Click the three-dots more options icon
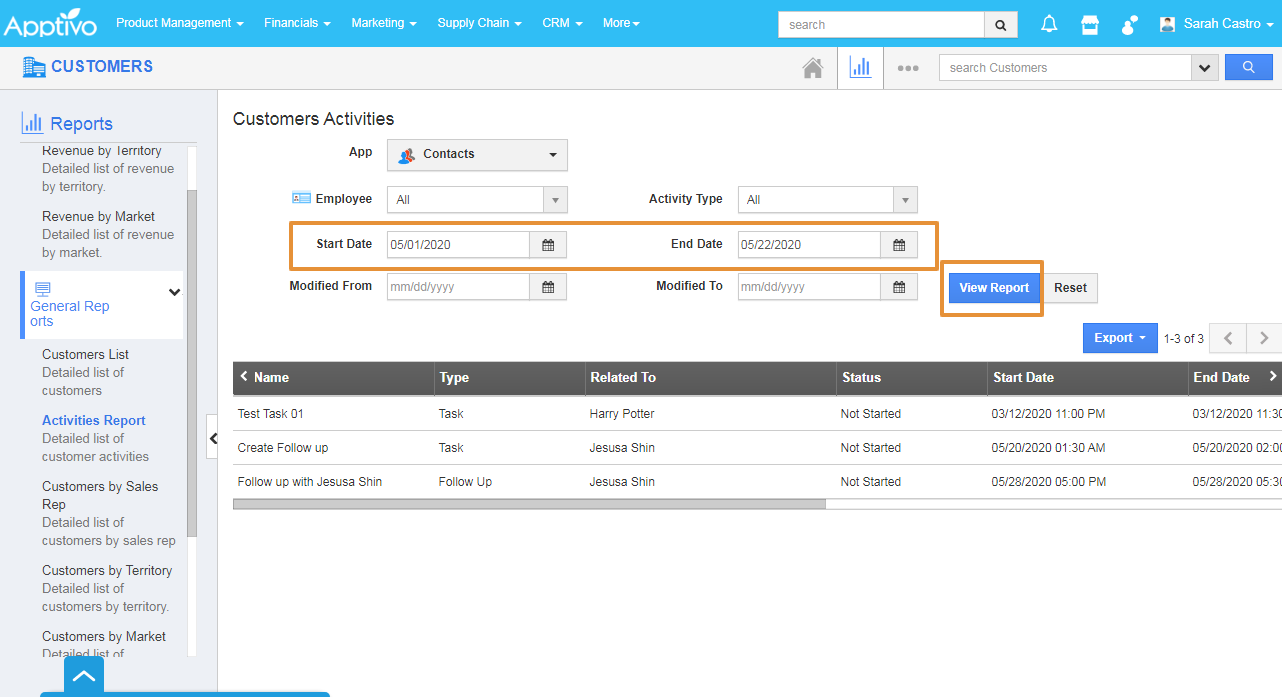Screen dimensions: 1282x697 click(x=907, y=68)
